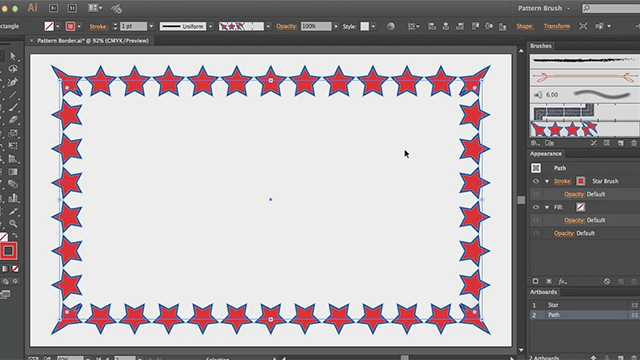This screenshot has height=360, width=640.
Task: Open Adobe Bridge via Br icon
Action: [53, 8]
